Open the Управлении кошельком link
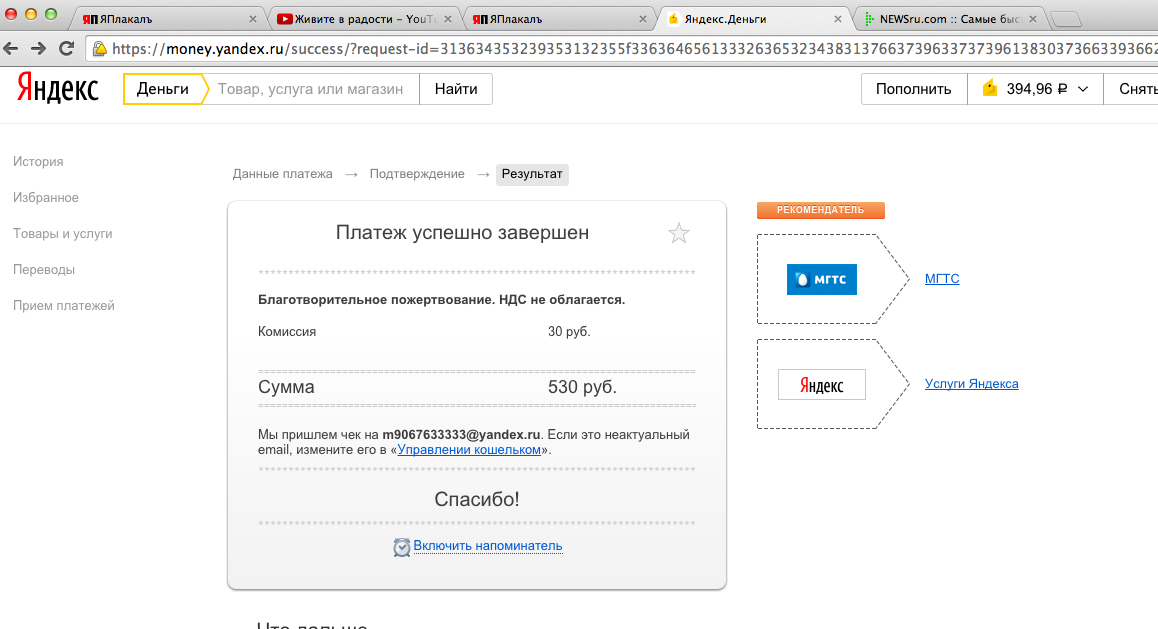Screen dimensions: 1158x629 click(x=469, y=450)
